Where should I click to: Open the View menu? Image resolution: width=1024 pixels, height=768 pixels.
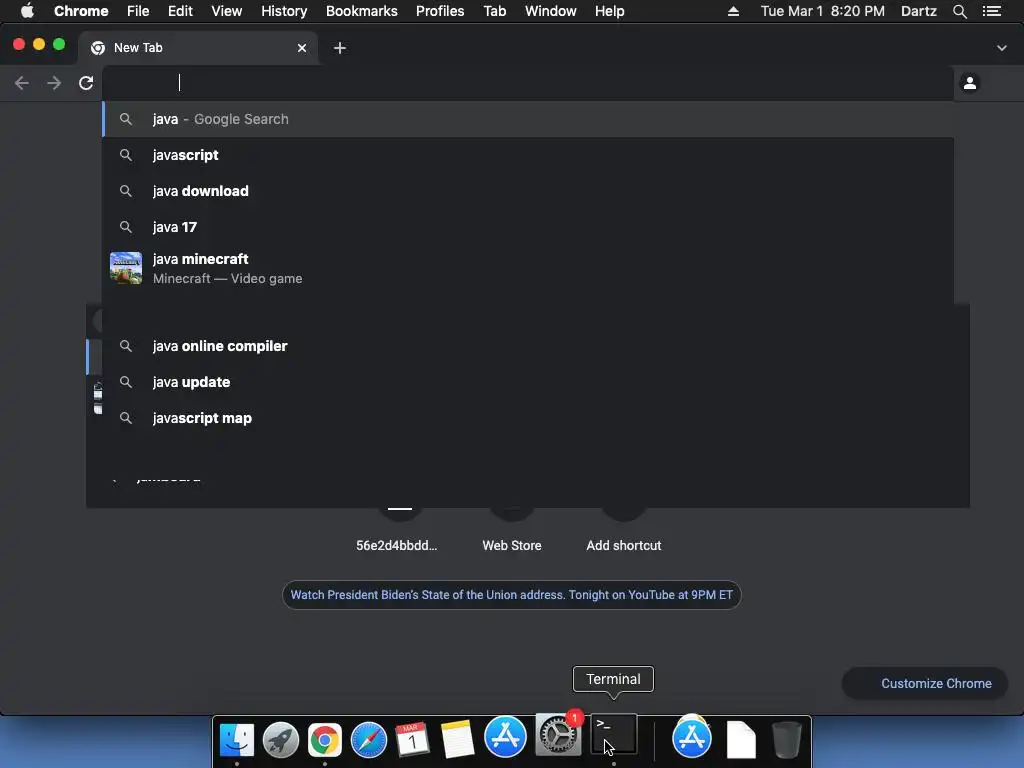click(227, 11)
